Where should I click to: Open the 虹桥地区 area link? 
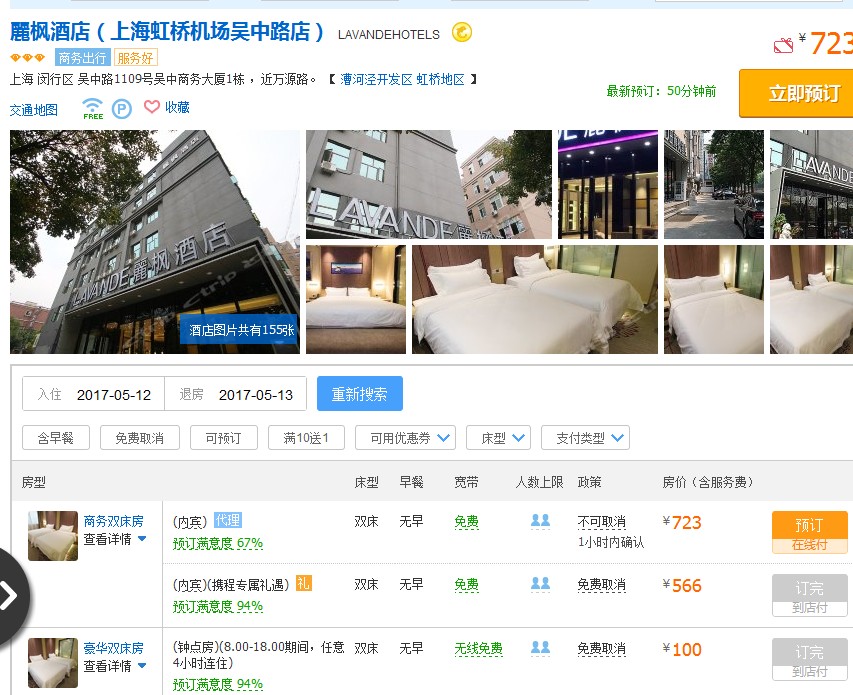click(441, 79)
